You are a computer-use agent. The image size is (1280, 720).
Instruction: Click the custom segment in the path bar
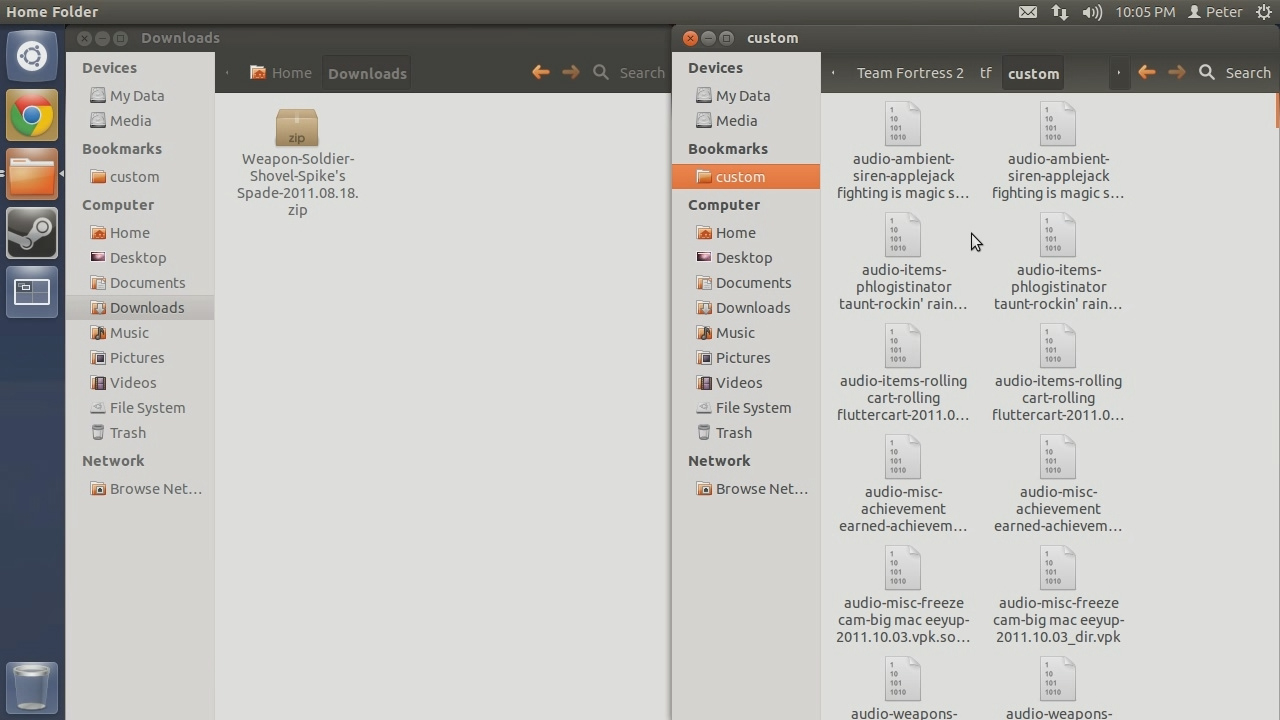(1033, 73)
